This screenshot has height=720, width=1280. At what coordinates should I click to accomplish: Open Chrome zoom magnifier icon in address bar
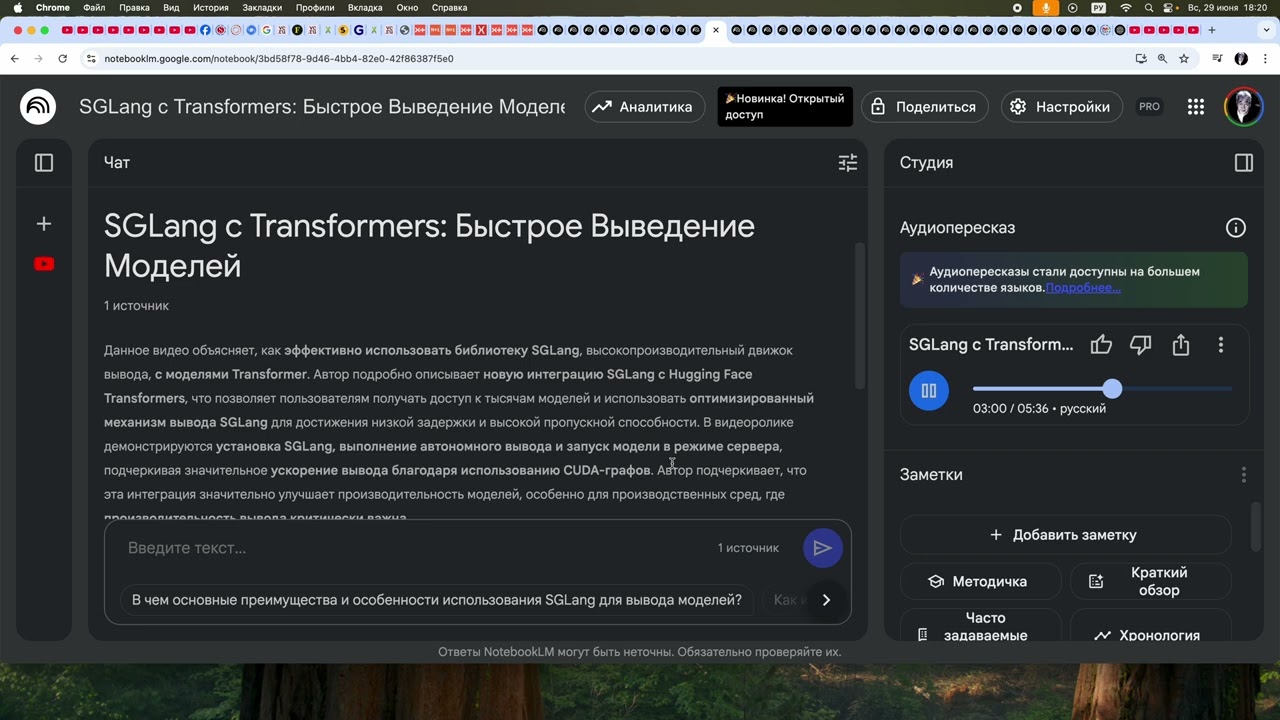click(x=1162, y=59)
